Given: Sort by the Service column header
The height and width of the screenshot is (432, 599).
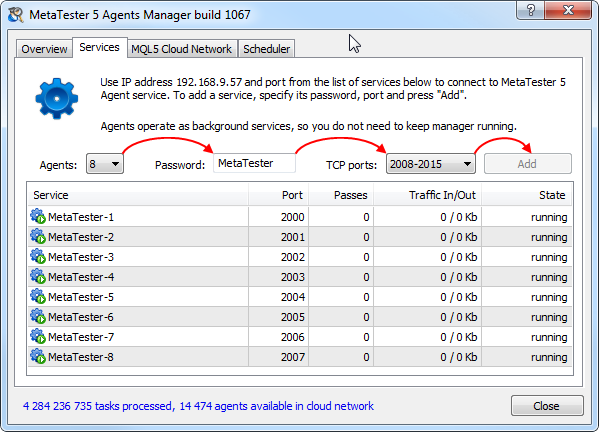Looking at the screenshot, I should point(138,195).
